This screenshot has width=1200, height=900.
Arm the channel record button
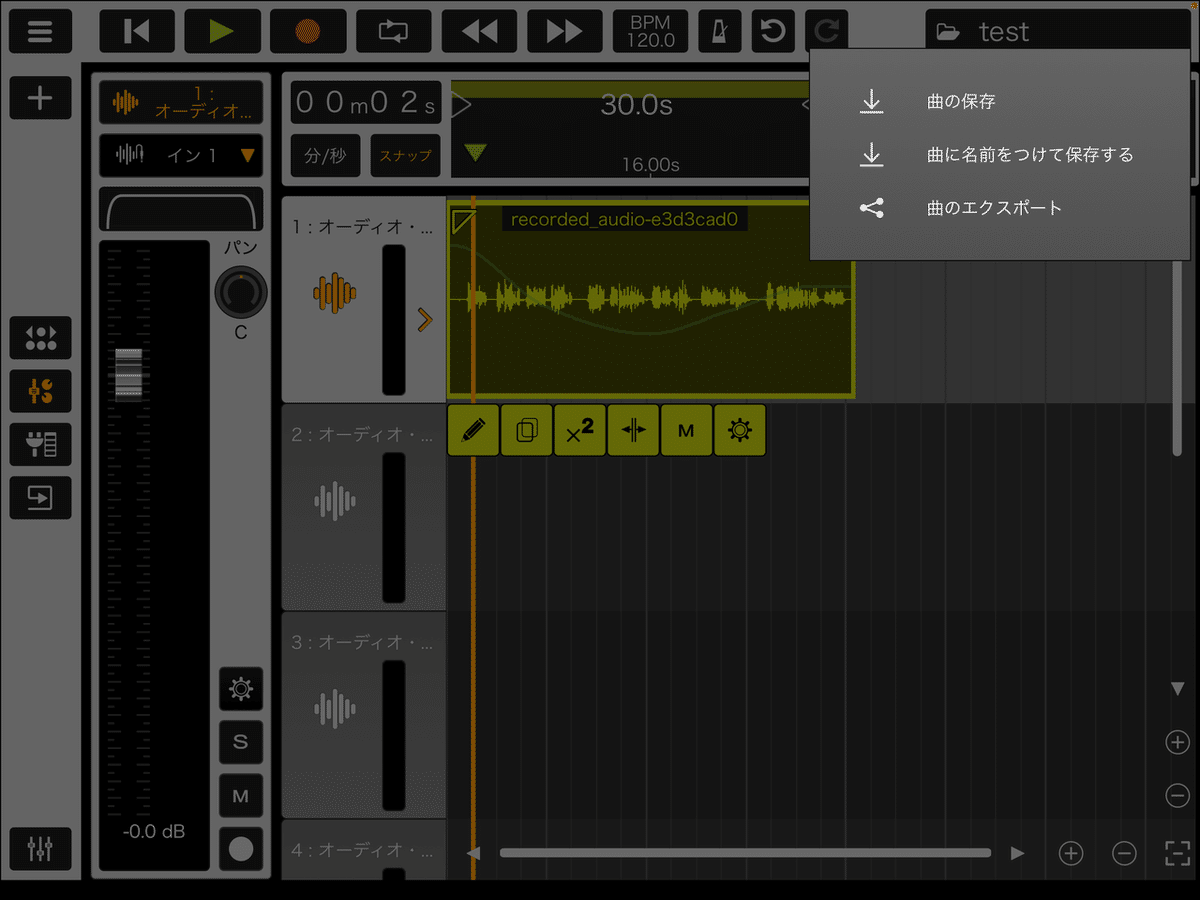tap(241, 848)
